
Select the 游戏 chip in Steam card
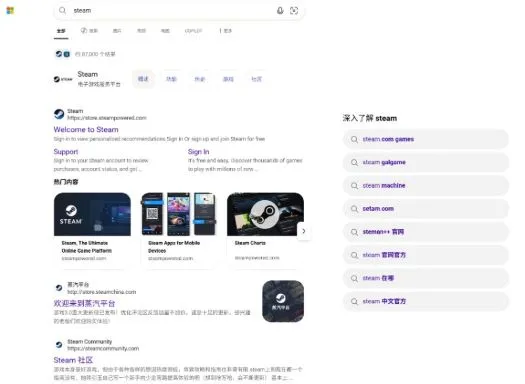228,79
